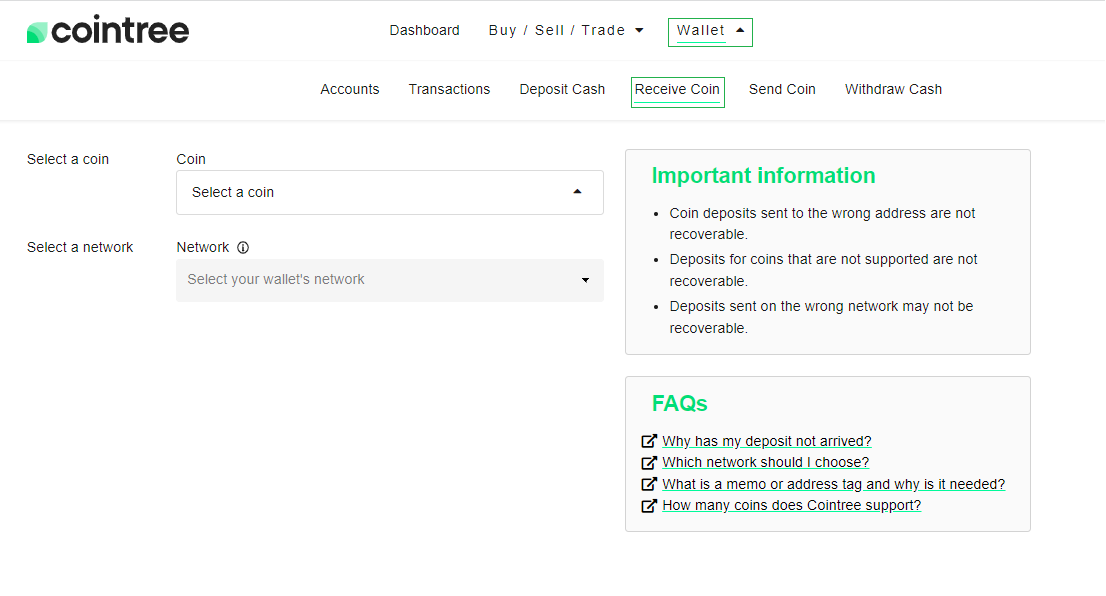The height and width of the screenshot is (596, 1106).
Task: Click the 'Select a coin' side label
Action: (68, 159)
